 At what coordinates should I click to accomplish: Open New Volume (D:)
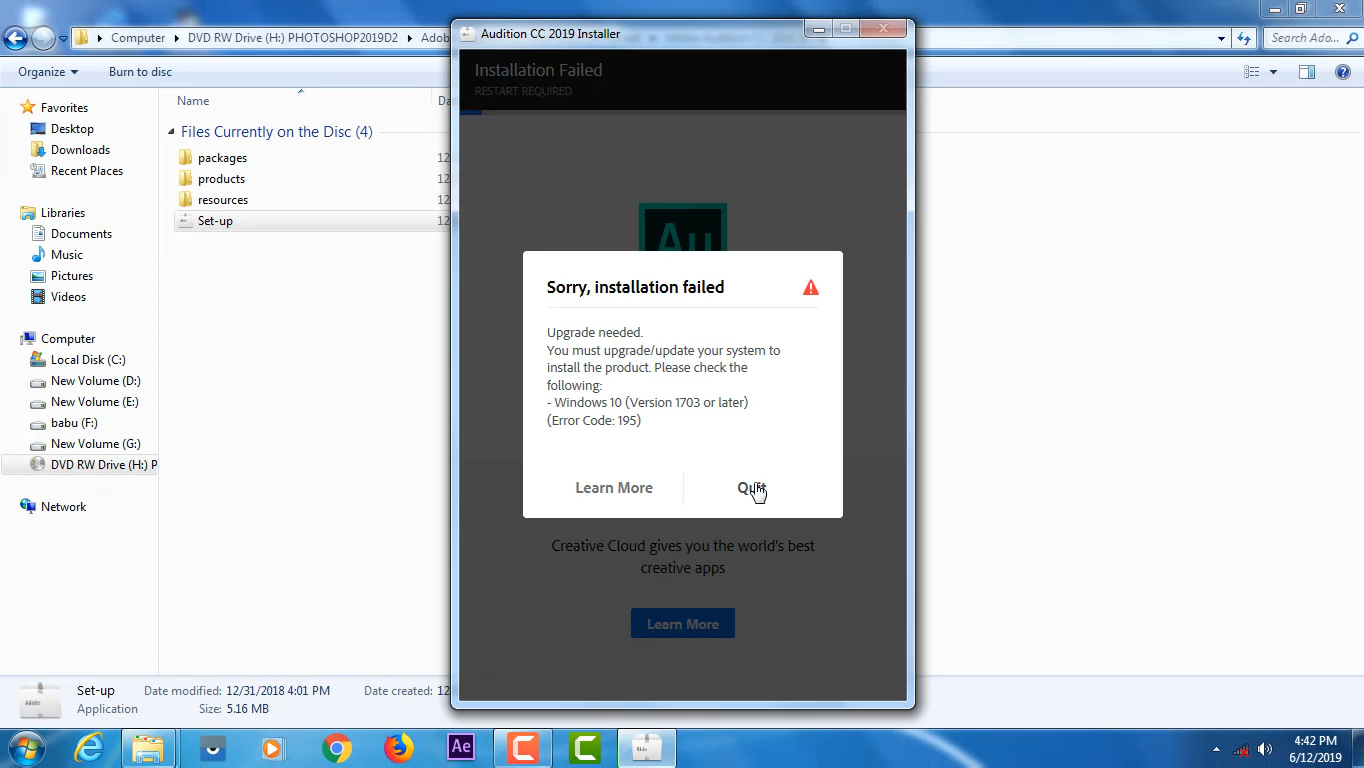coord(95,381)
